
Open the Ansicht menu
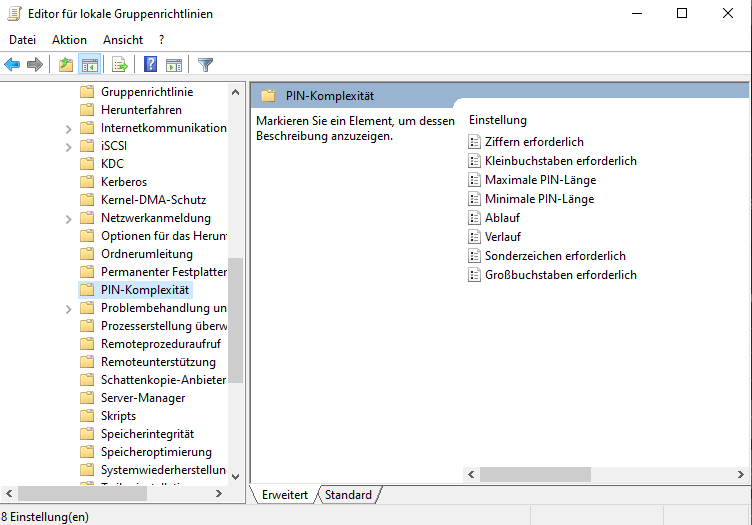[x=123, y=40]
